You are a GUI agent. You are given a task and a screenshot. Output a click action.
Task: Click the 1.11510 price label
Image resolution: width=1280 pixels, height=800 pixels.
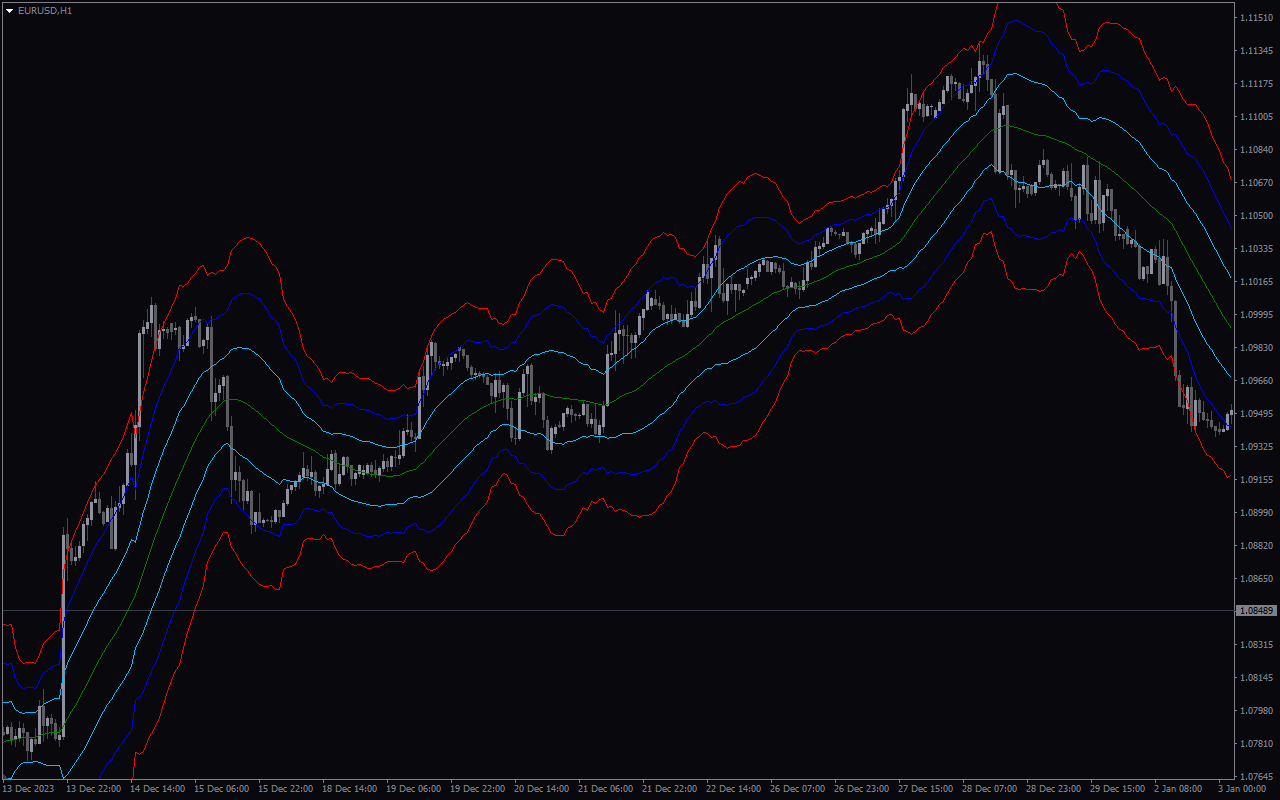coord(1256,18)
